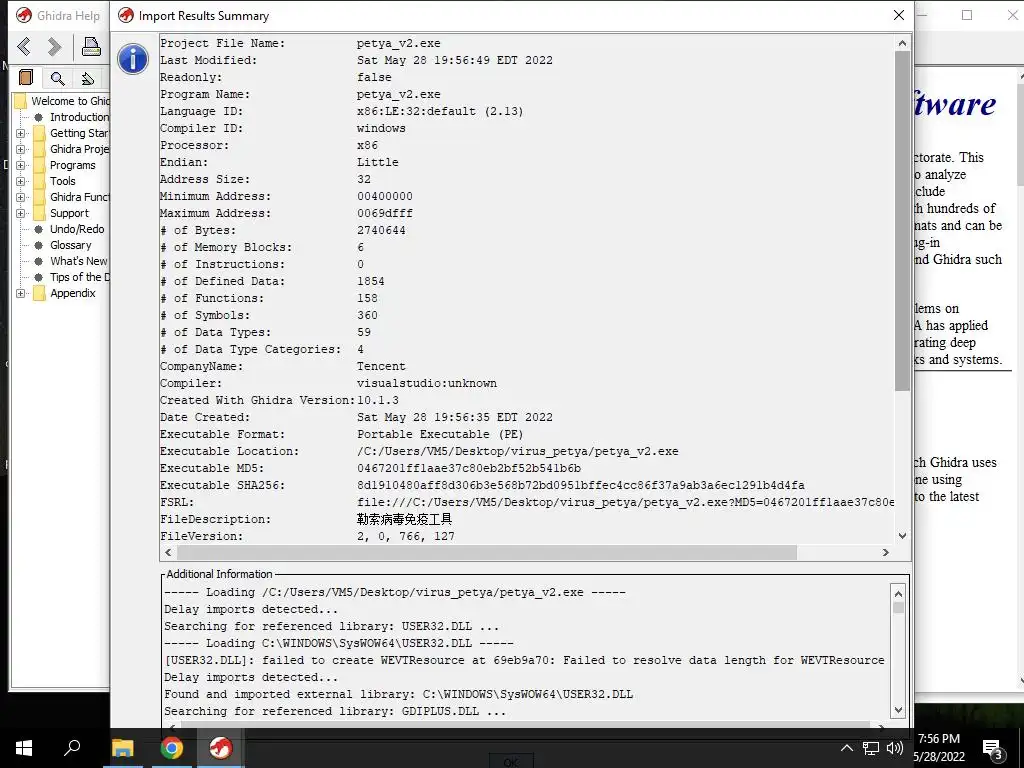The width and height of the screenshot is (1024, 768).
Task: Click the Executable SHA256 hash value
Action: tap(581, 485)
